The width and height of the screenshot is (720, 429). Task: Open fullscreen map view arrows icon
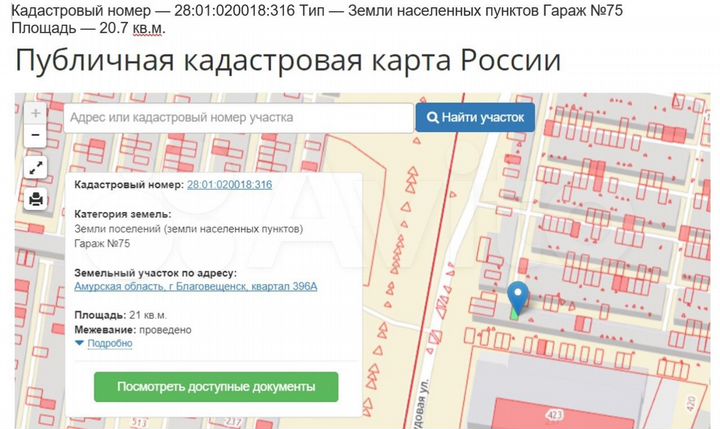tap(35, 168)
